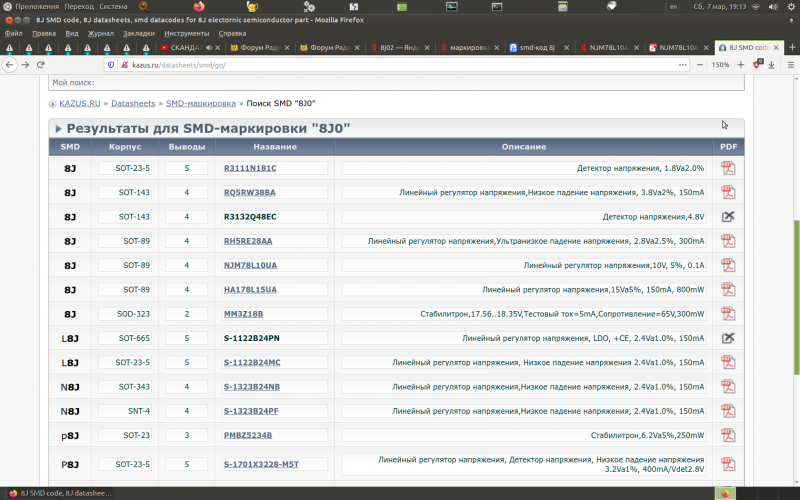Image resolution: width=800 pixels, height=500 pixels.
Task: Launch Firefox from top panel
Action: coord(199,7)
